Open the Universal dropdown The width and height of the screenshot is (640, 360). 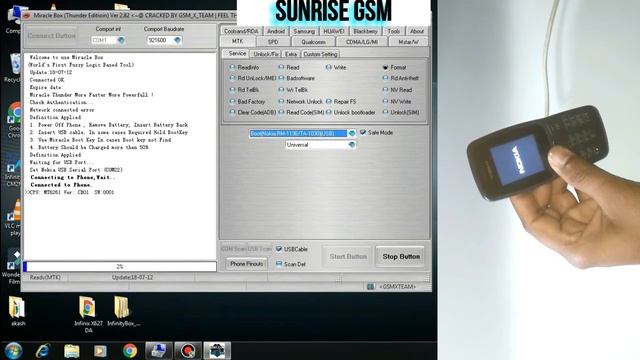pos(352,145)
